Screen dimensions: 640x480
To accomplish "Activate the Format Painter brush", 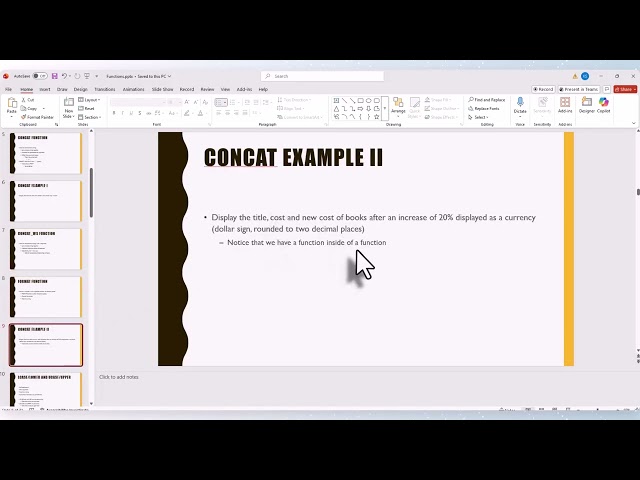I will 37,117.
